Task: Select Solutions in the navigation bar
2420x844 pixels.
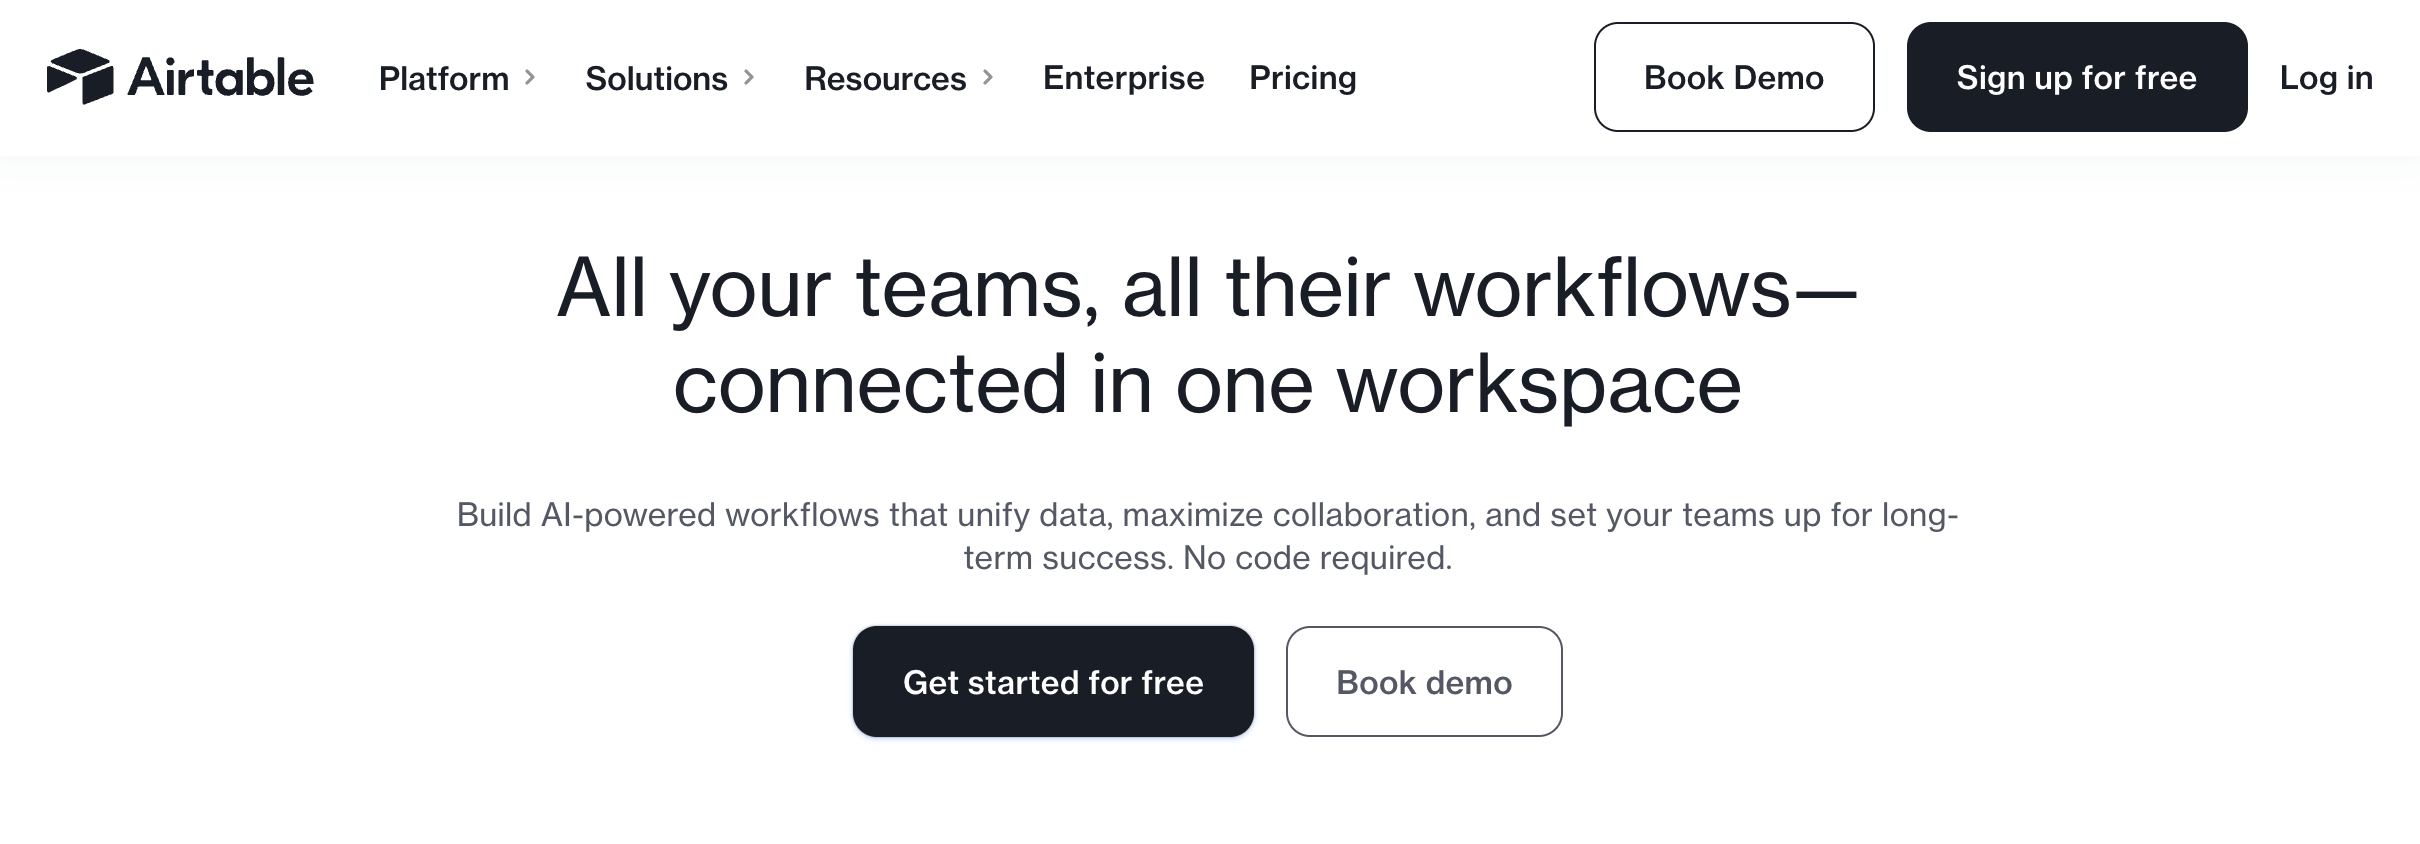Action: point(655,77)
